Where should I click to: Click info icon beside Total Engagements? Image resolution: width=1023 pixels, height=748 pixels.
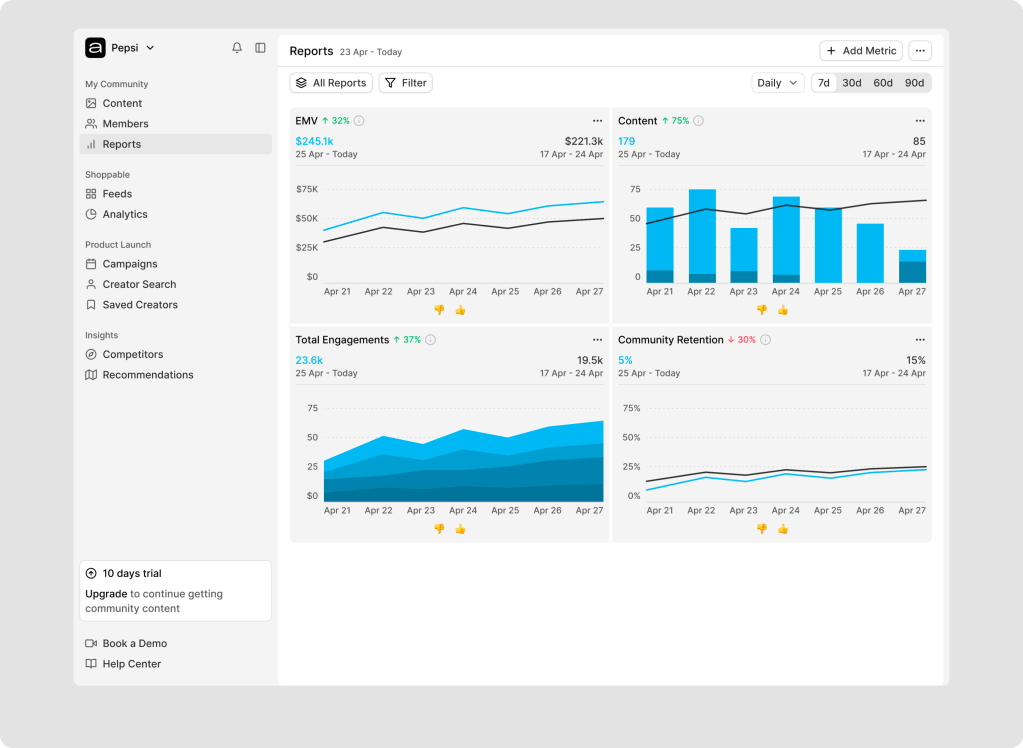(430, 340)
